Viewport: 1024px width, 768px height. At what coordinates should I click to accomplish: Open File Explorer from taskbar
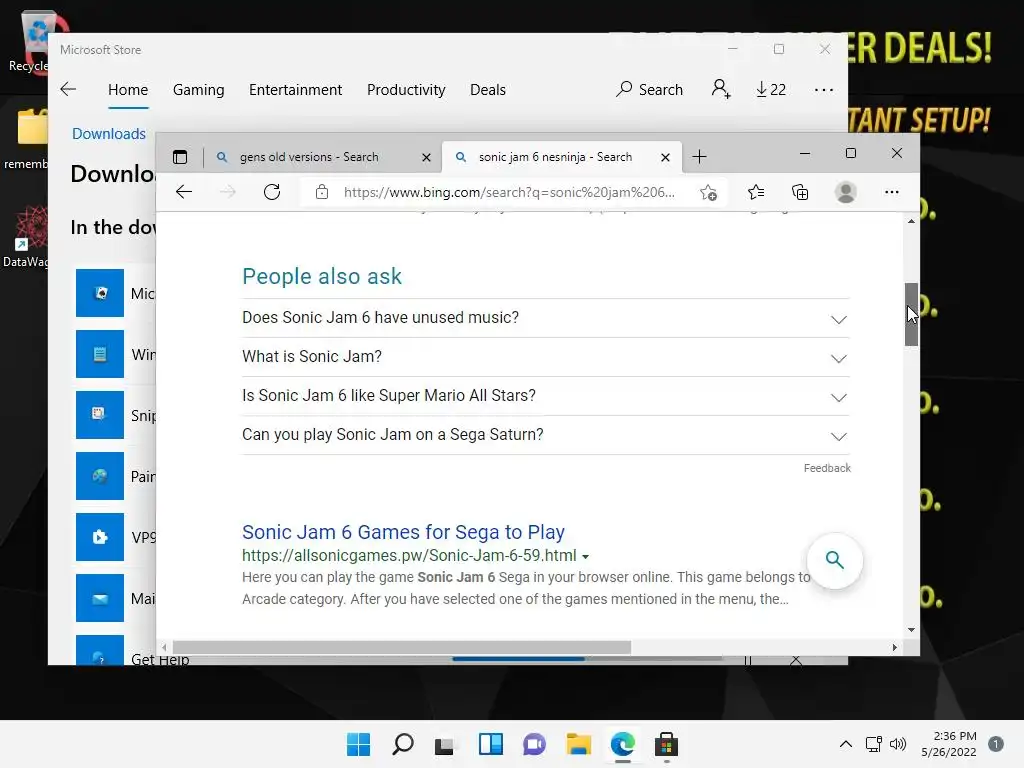tap(578, 744)
